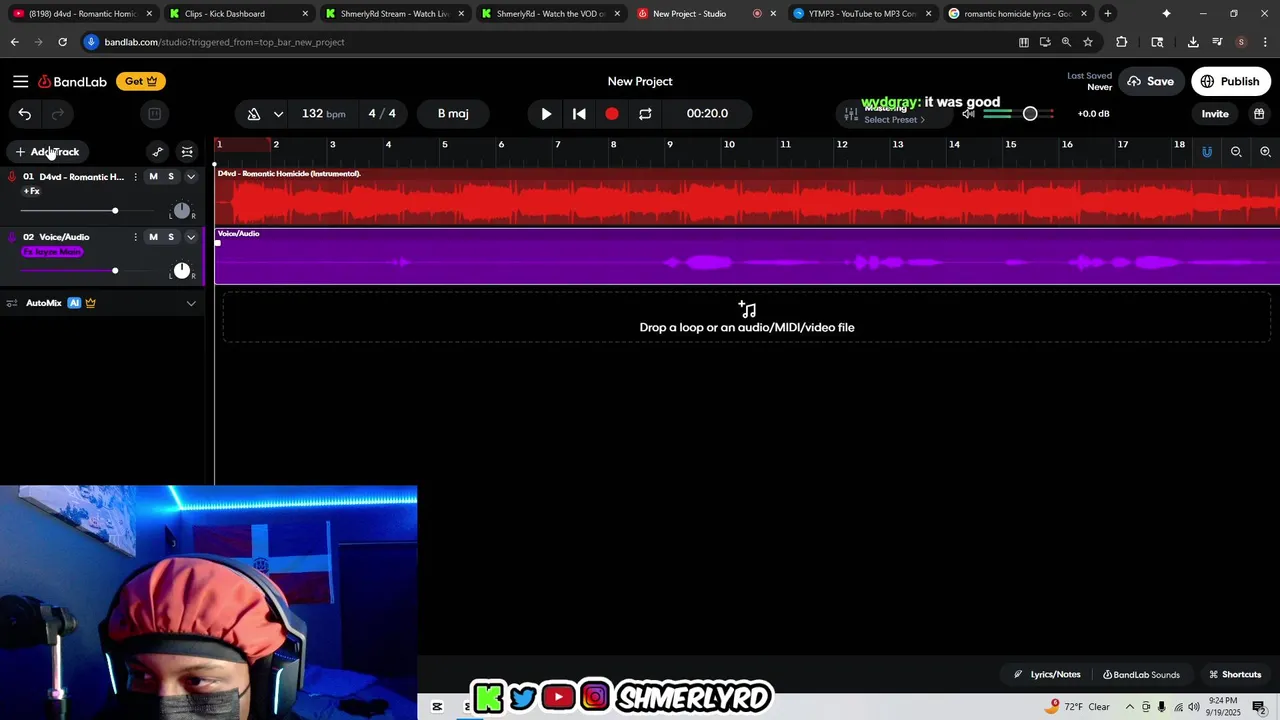Viewport: 1280px width, 720px height.
Task: Open the 4 / 4 time signature
Action: [382, 114]
